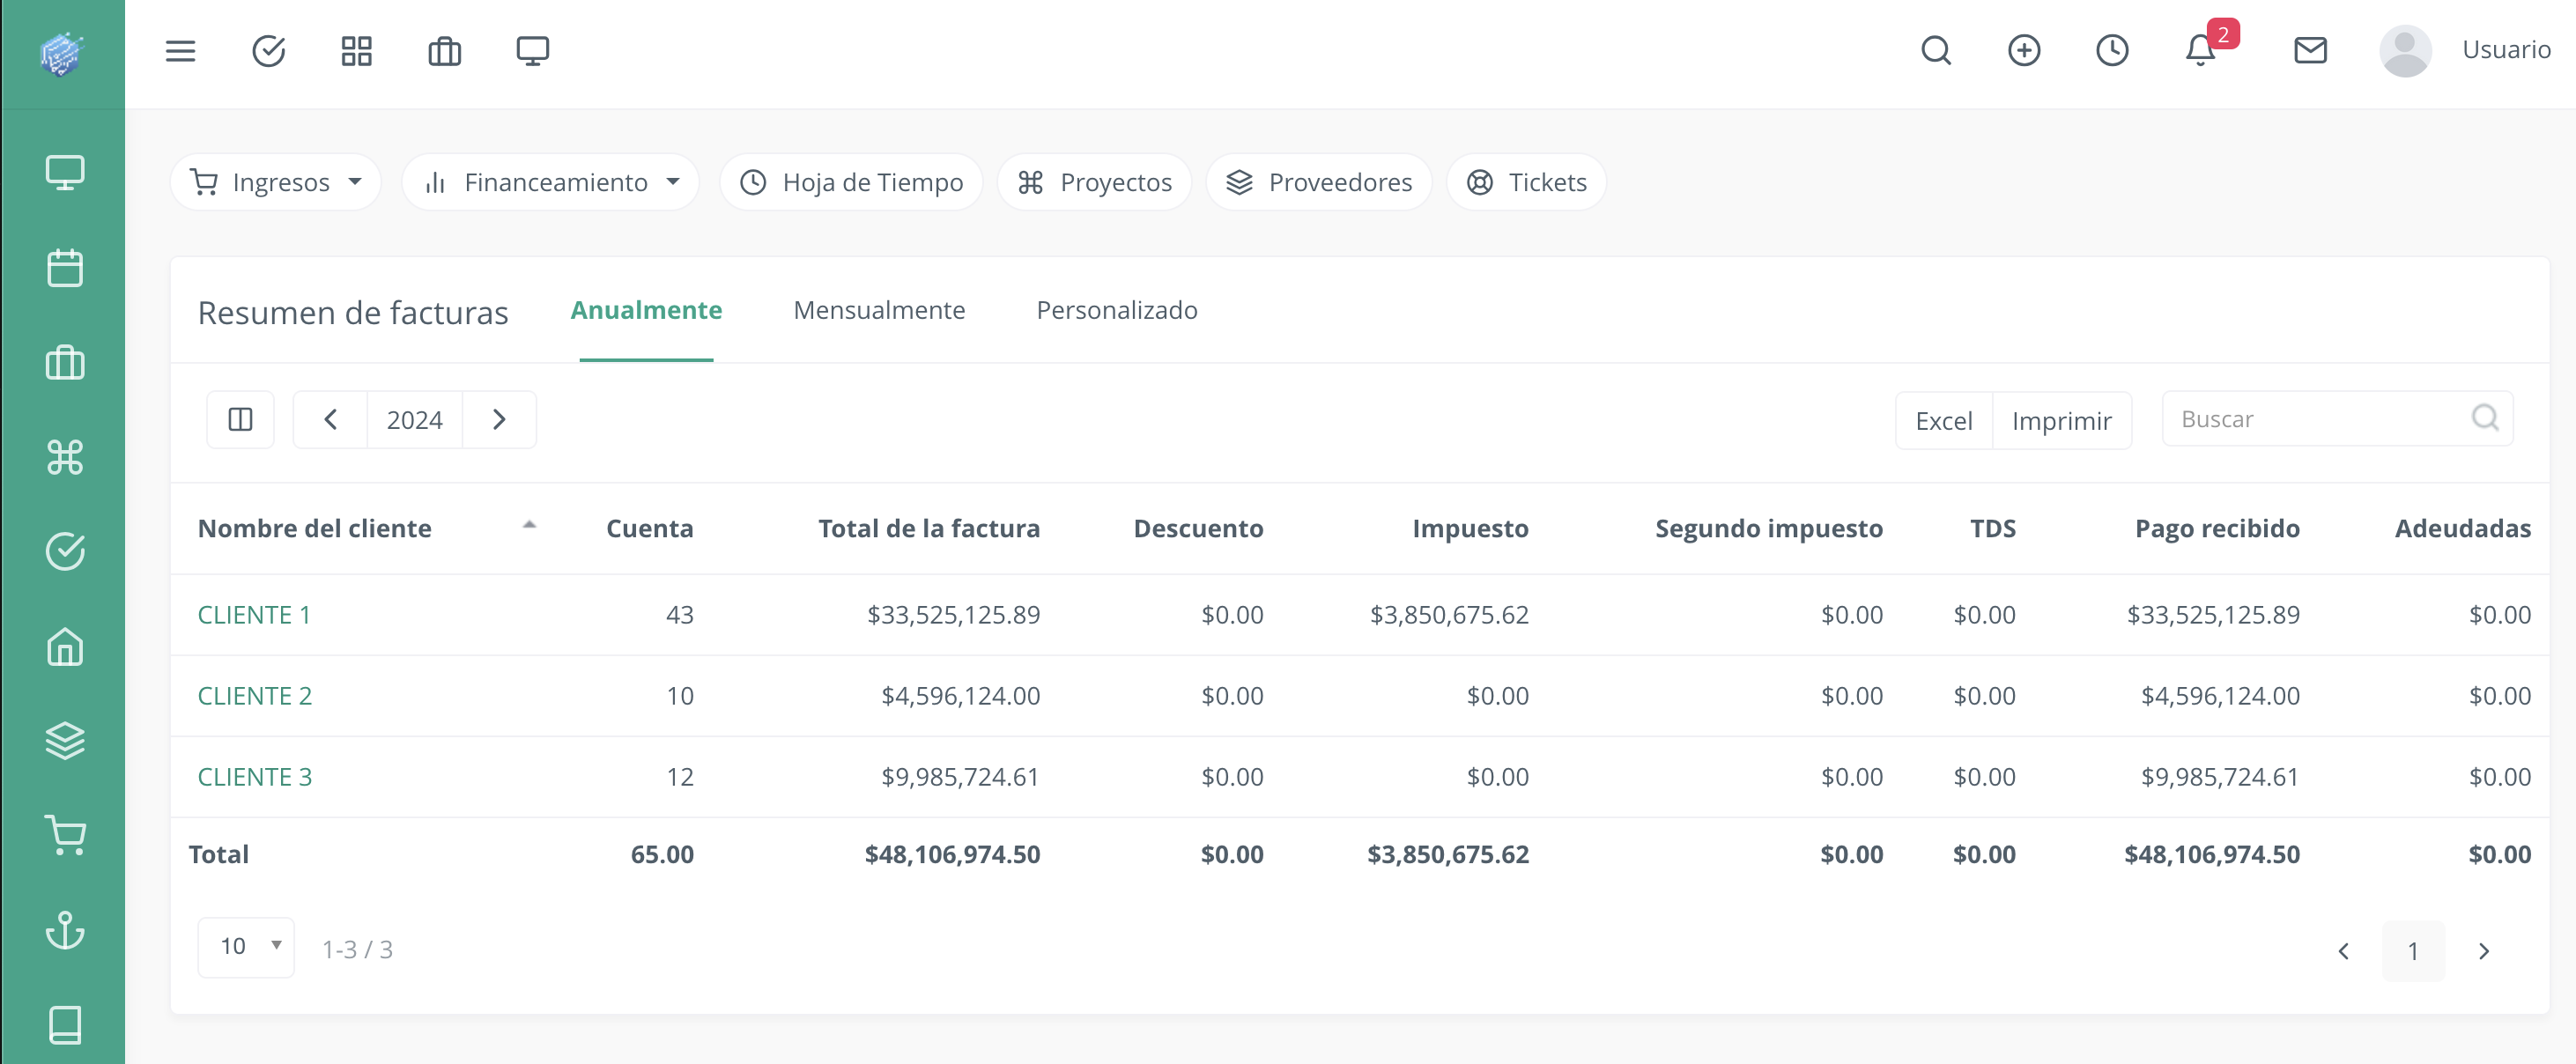Open the search magnifier in top bar
The height and width of the screenshot is (1064, 2576).
1935,51
